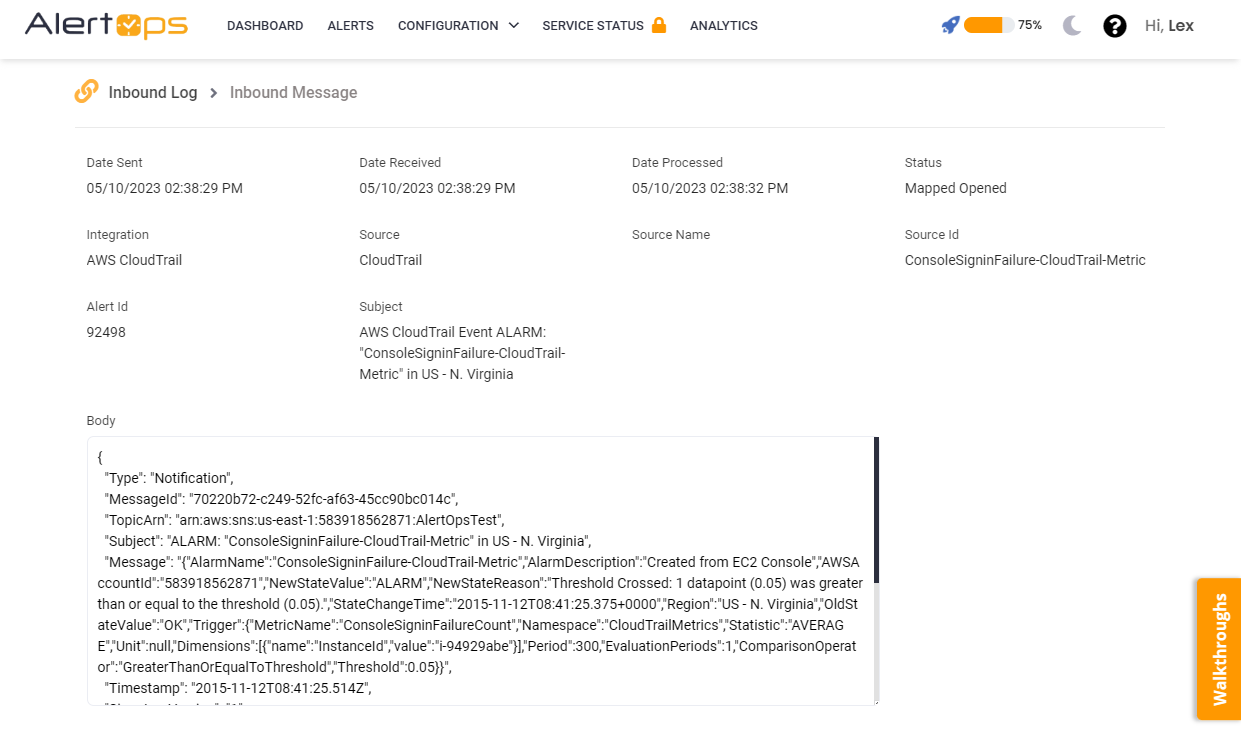The image size is (1241, 746).
Task: Click the AlertOps logo
Action: [x=106, y=25]
